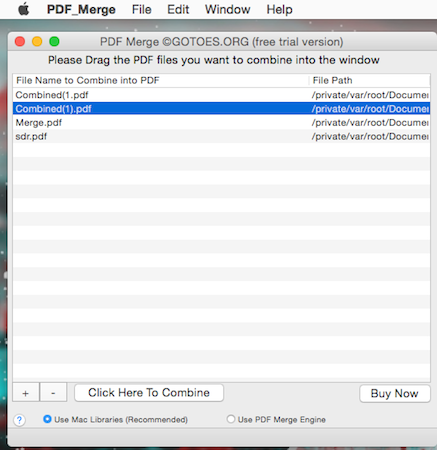
Task: Click Here To Combine the PDFs
Action: (149, 393)
